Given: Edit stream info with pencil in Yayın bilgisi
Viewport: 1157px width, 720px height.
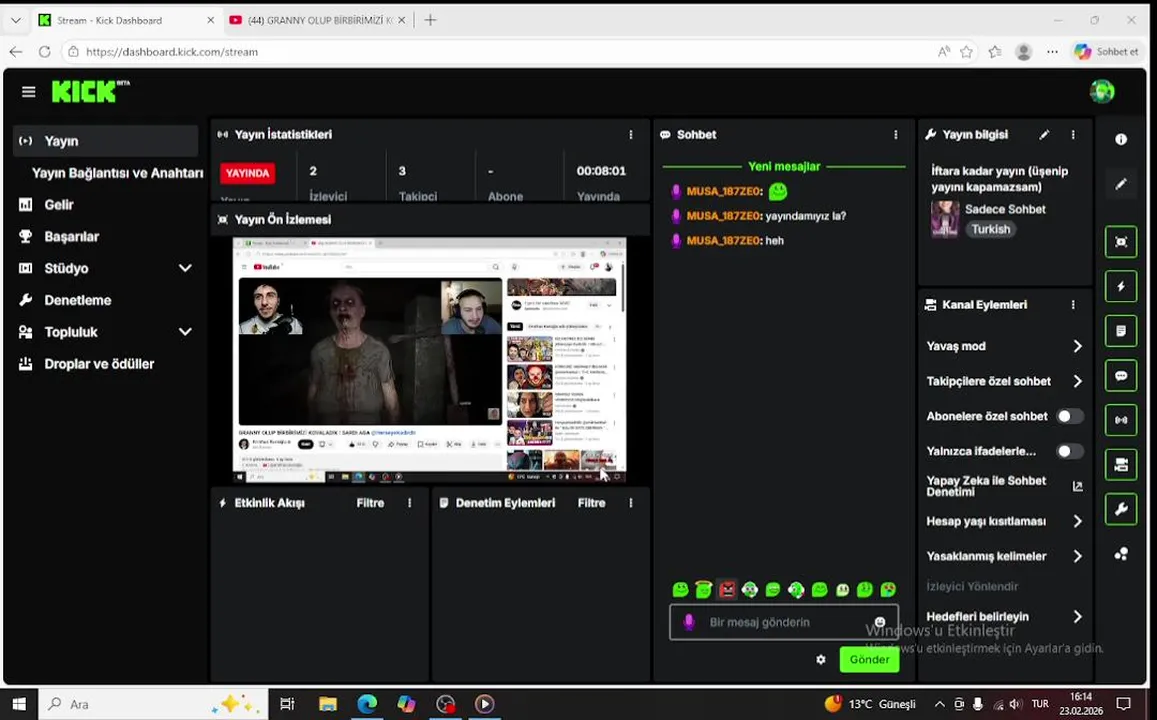Looking at the screenshot, I should 1044,134.
